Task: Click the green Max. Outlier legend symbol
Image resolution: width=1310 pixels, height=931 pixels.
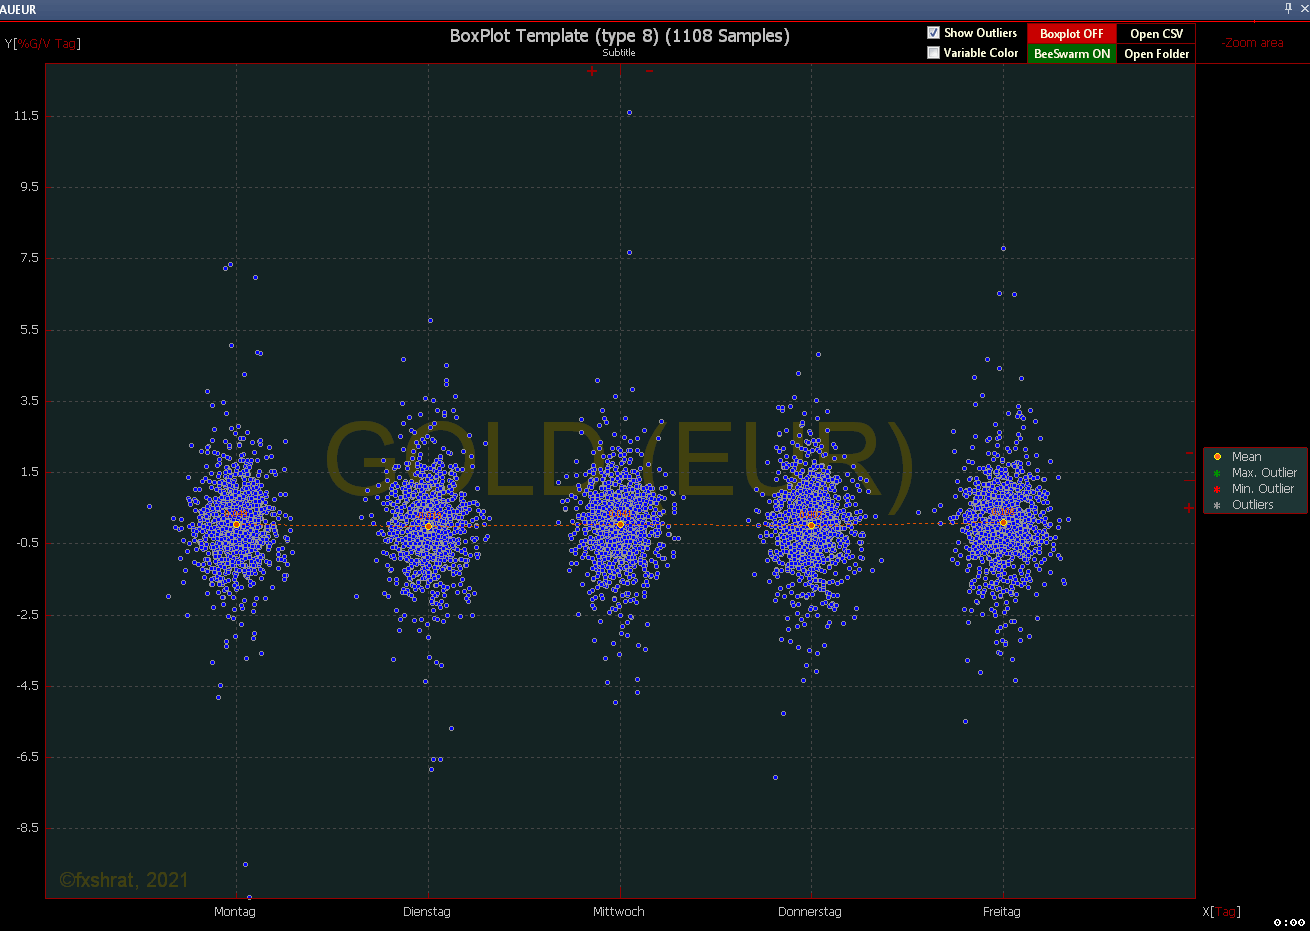Action: coord(1217,473)
